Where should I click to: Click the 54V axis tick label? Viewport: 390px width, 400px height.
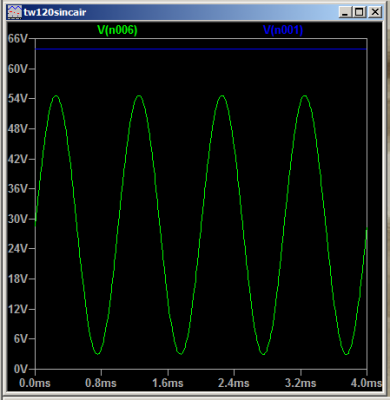(18, 99)
